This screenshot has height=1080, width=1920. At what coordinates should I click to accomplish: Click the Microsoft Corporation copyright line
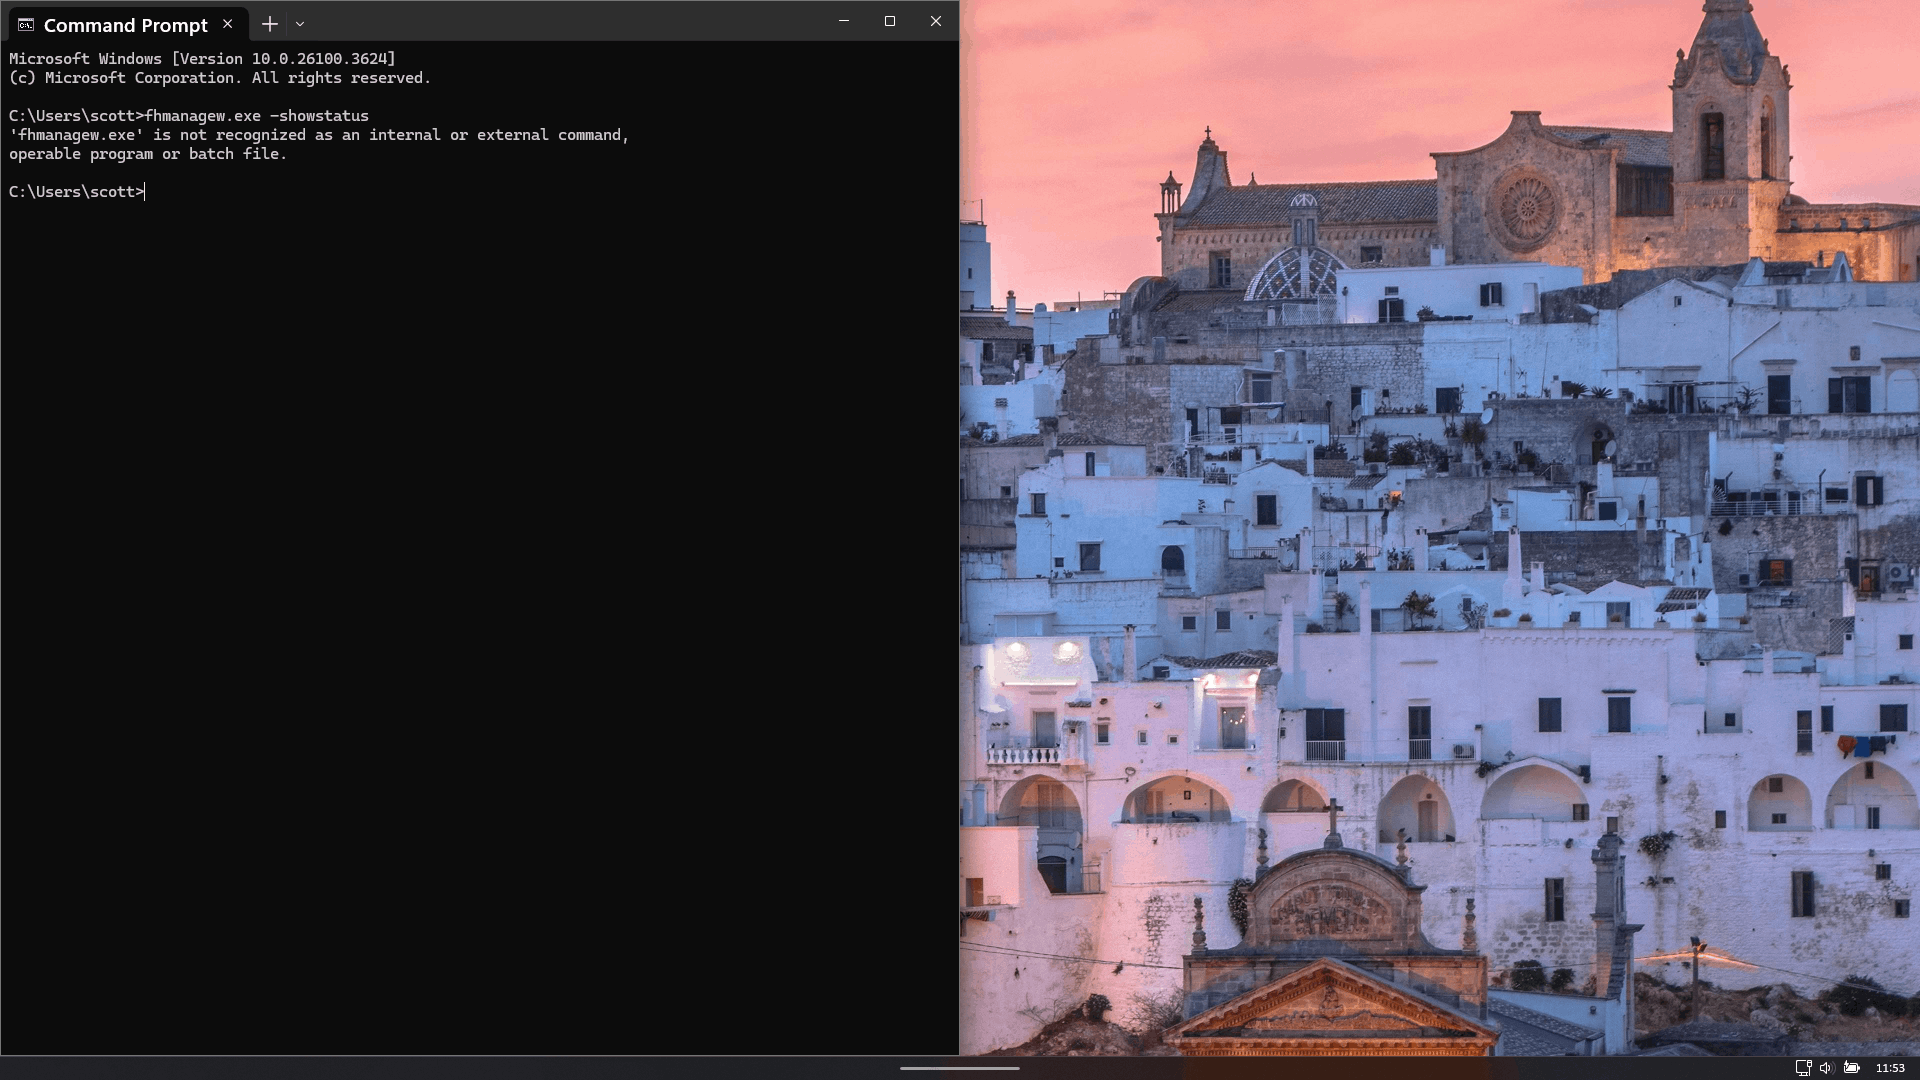pyautogui.click(x=220, y=78)
